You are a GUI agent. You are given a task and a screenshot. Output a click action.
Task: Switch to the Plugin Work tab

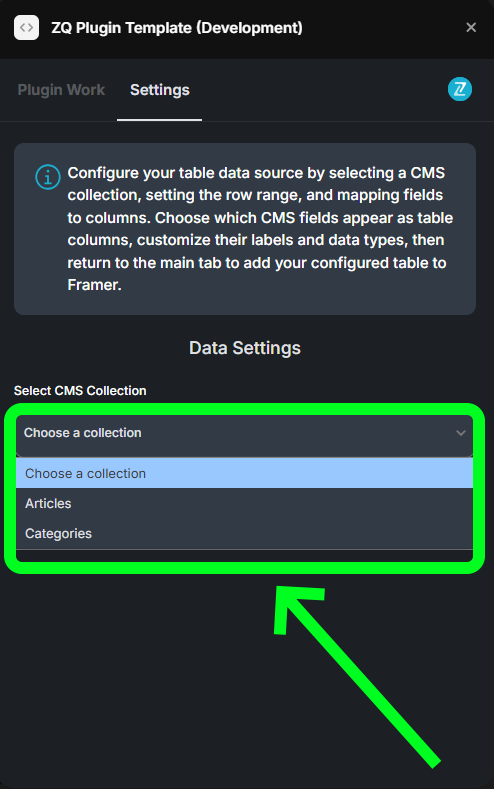pos(61,90)
